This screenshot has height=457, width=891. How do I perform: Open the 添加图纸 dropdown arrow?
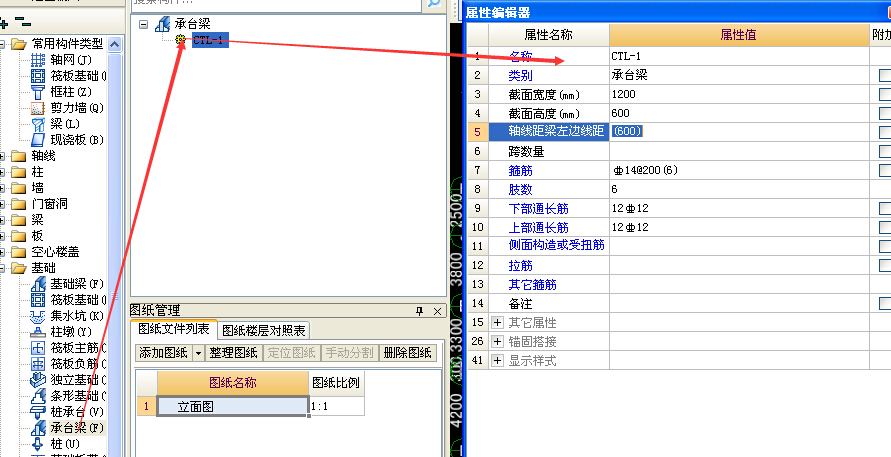click(198, 353)
